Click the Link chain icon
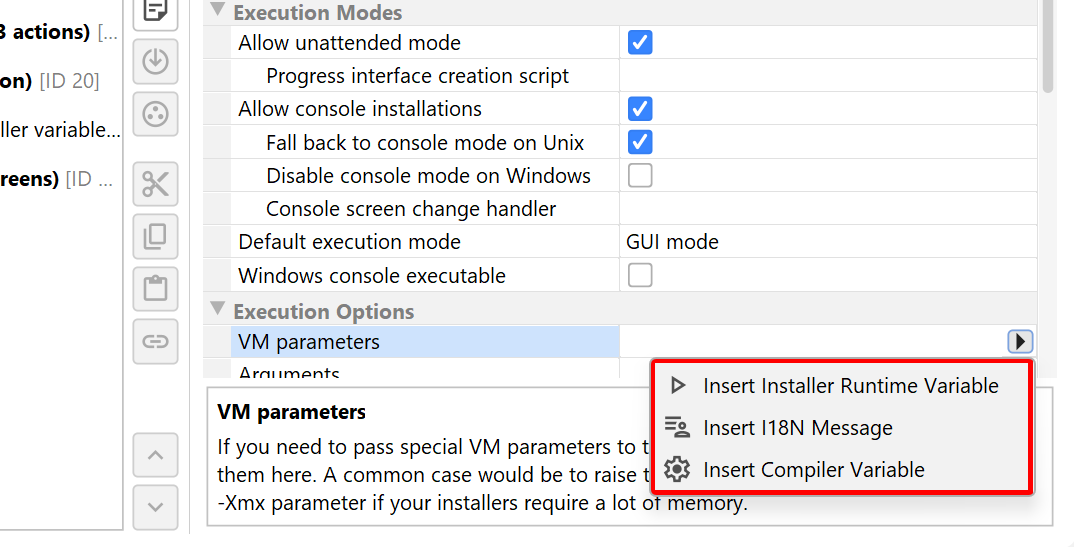 coord(155,341)
